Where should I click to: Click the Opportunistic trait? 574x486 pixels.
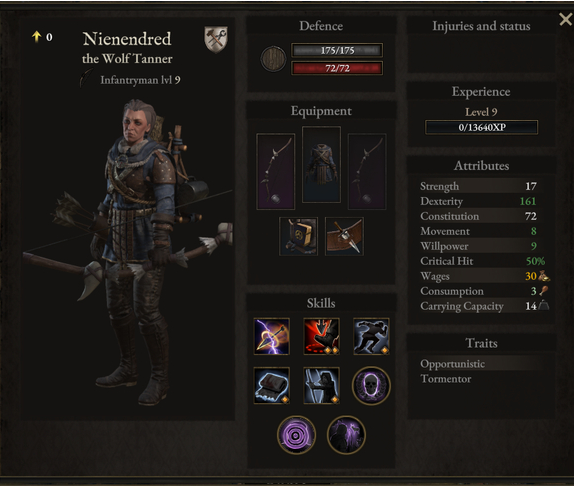[452, 364]
